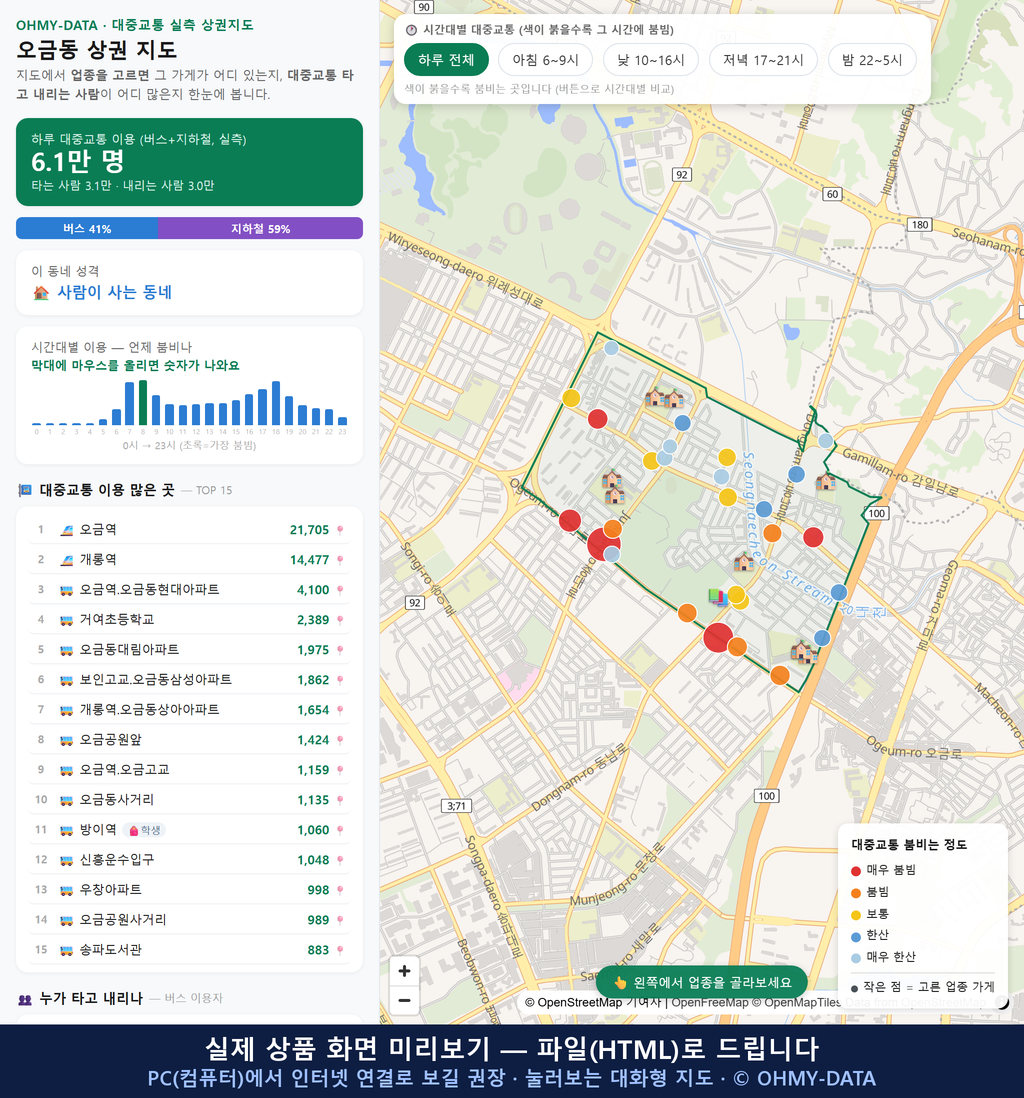Click the 사람이 사는 동네 neighborhood type label
Viewport: 1024px width, 1098px height.
114,293
